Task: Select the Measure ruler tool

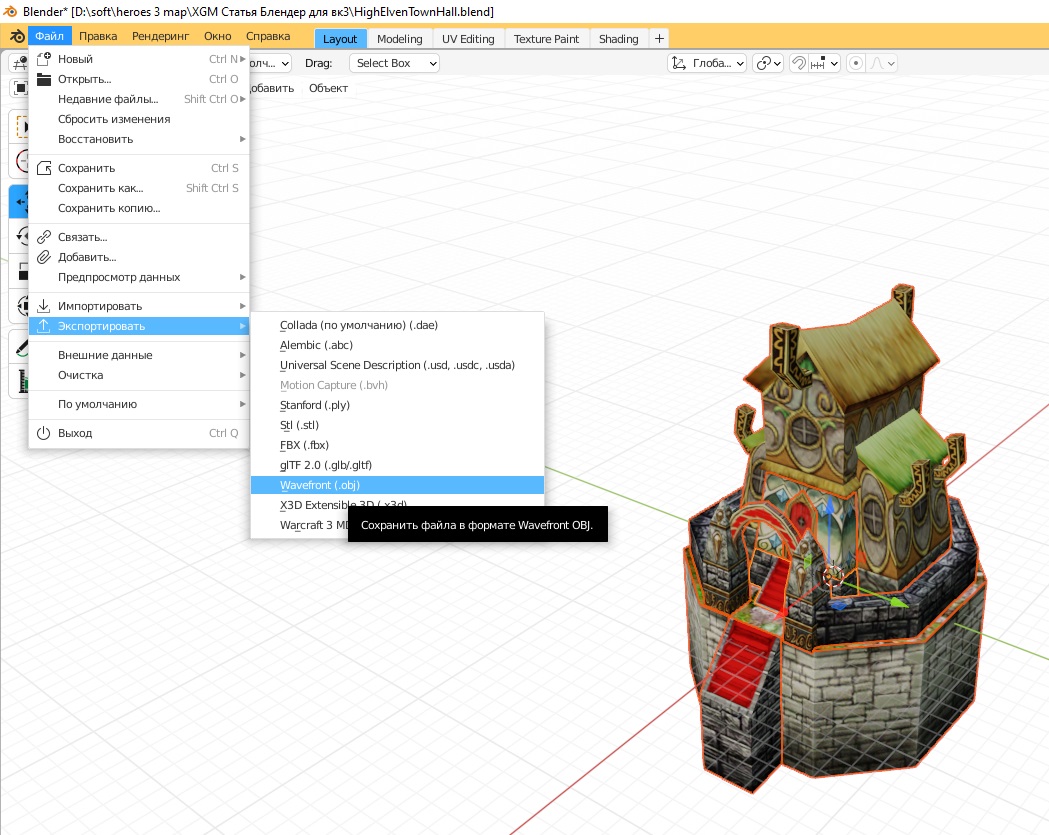Action: [x=21, y=381]
